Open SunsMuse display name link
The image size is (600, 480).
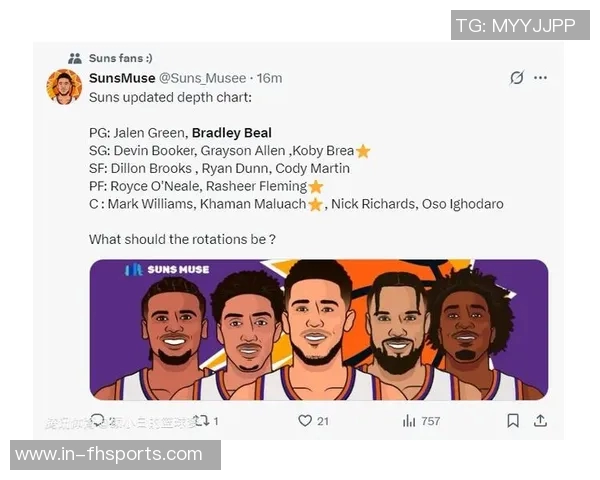122,78
